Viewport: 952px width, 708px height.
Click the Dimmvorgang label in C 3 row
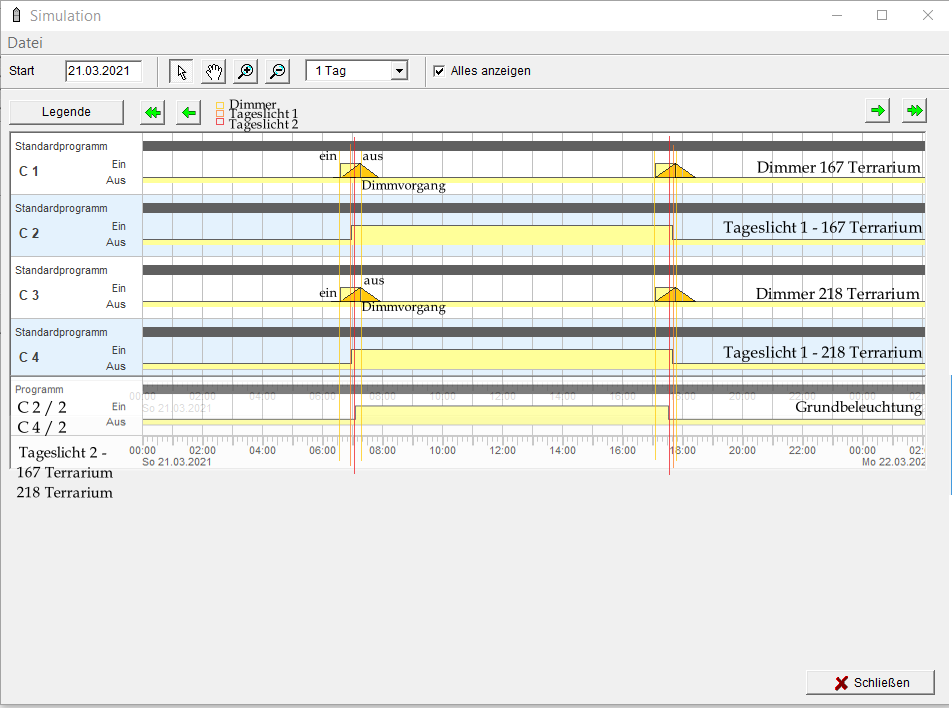pyautogui.click(x=404, y=307)
